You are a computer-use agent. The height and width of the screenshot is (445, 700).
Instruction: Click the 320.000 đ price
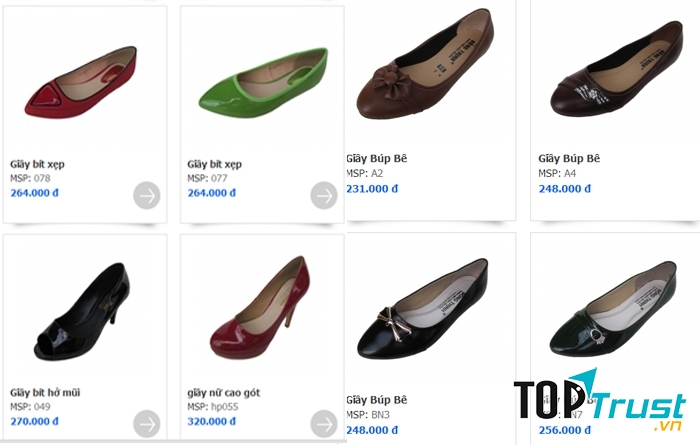tap(212, 421)
